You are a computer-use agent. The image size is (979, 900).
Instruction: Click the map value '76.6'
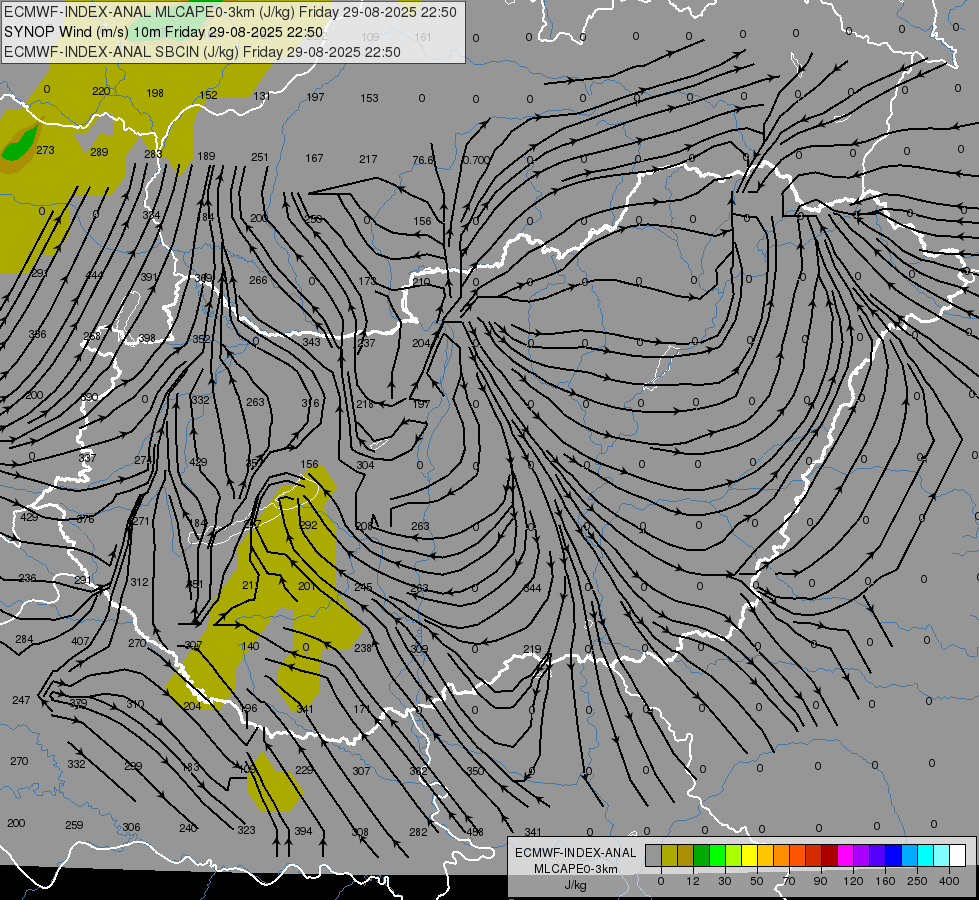coord(423,160)
